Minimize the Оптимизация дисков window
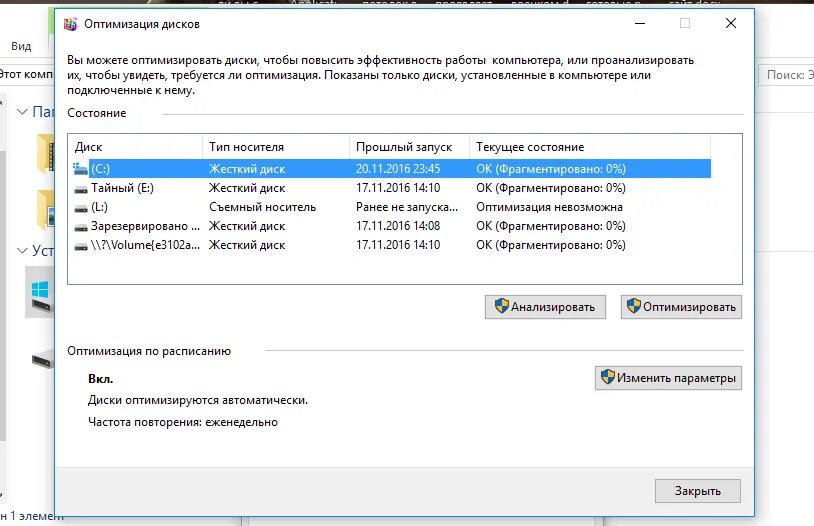814x526 pixels. [x=640, y=23]
